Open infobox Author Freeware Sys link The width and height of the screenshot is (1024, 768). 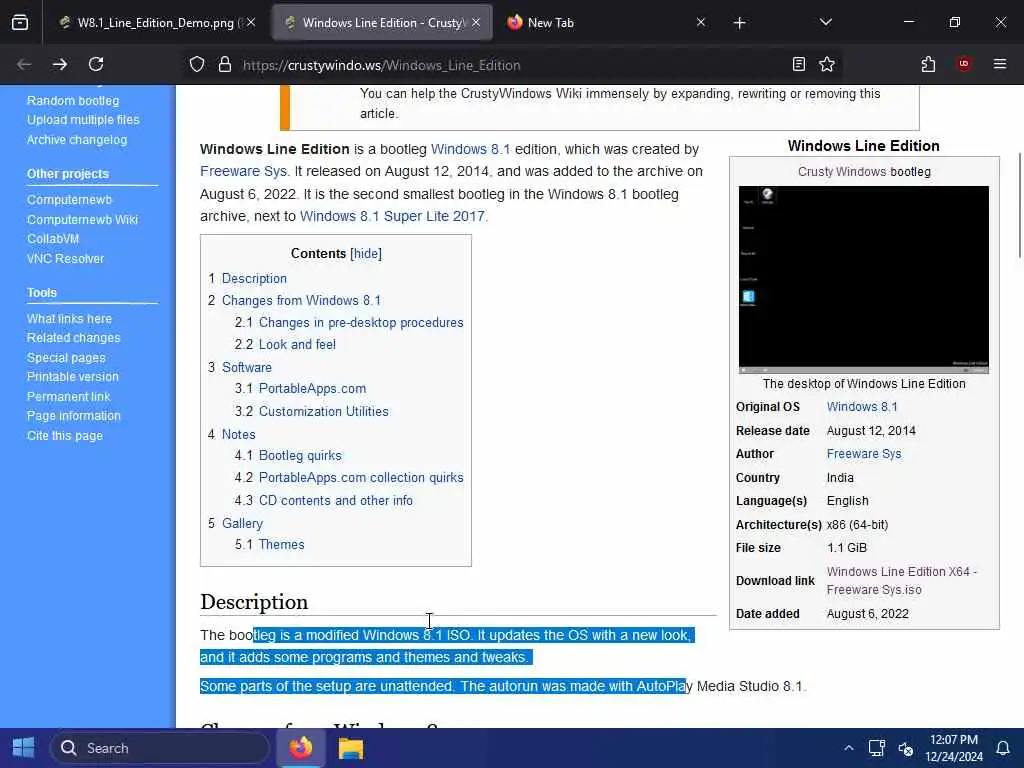point(863,454)
